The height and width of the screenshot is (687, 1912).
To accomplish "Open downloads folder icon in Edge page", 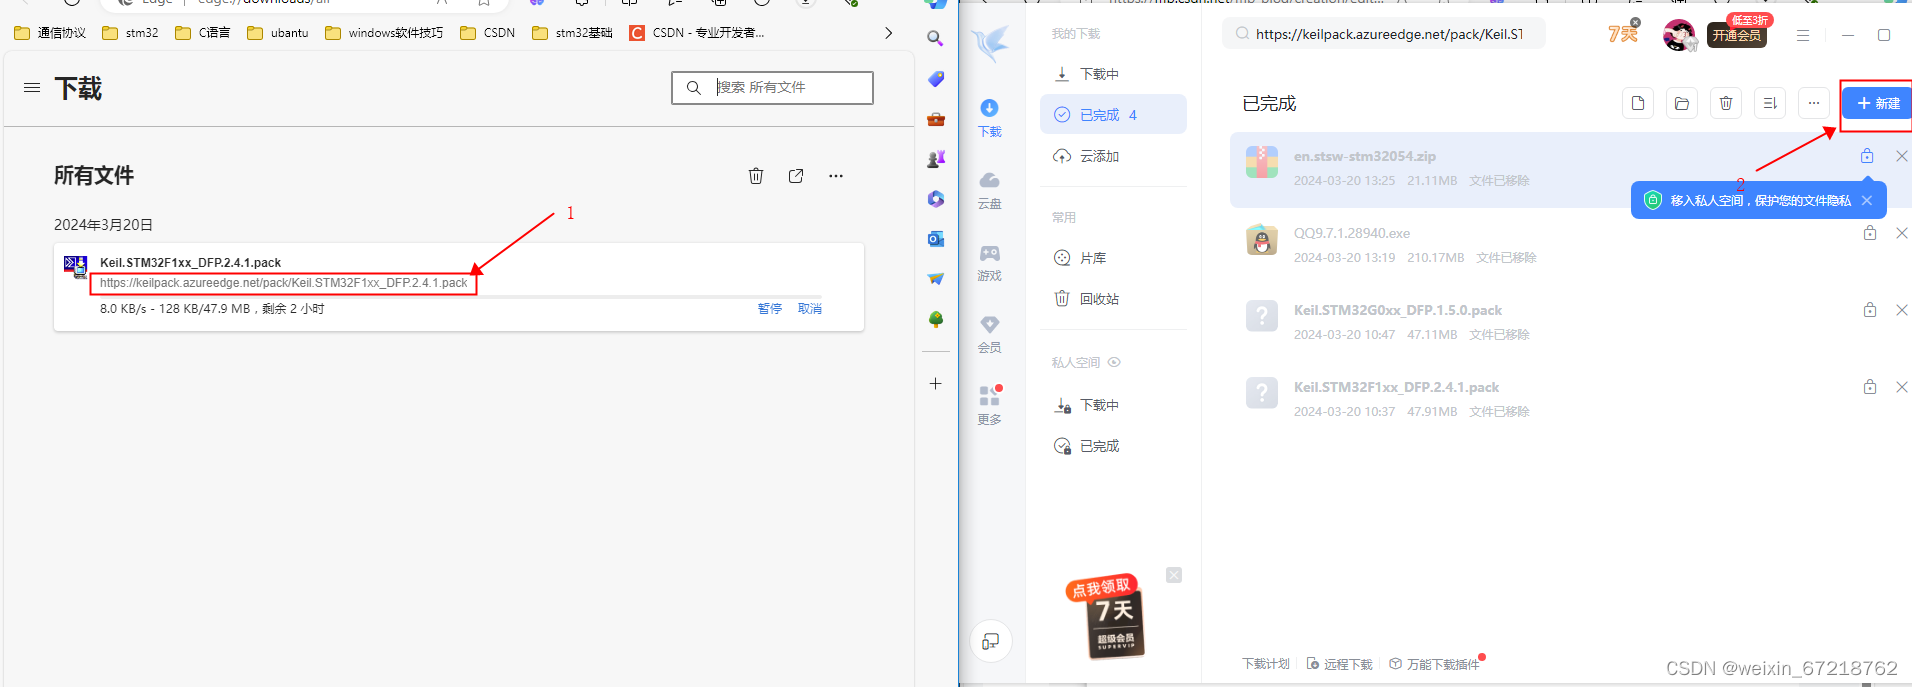I will point(796,176).
